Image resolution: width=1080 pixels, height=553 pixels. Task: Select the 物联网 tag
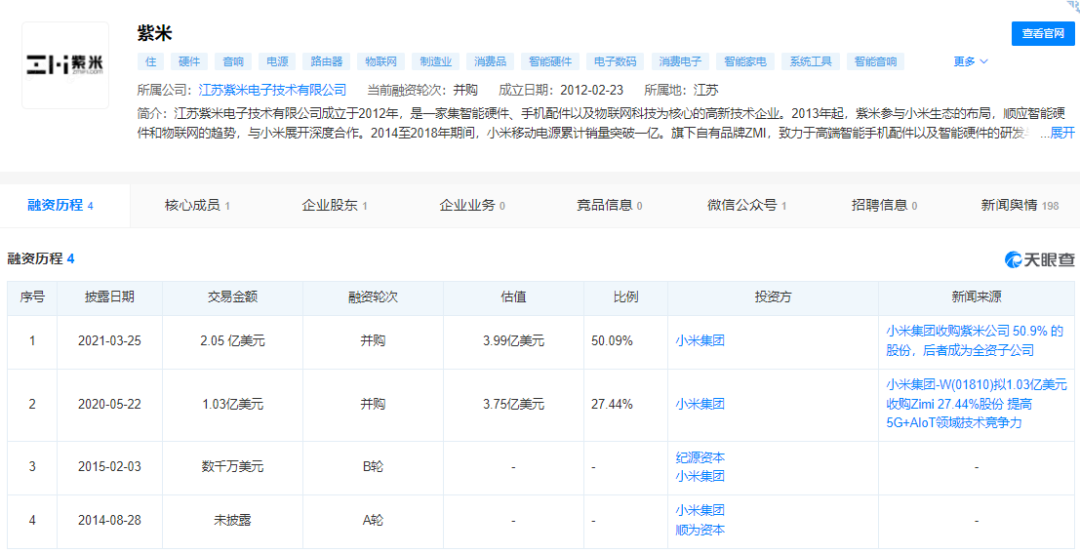(381, 62)
